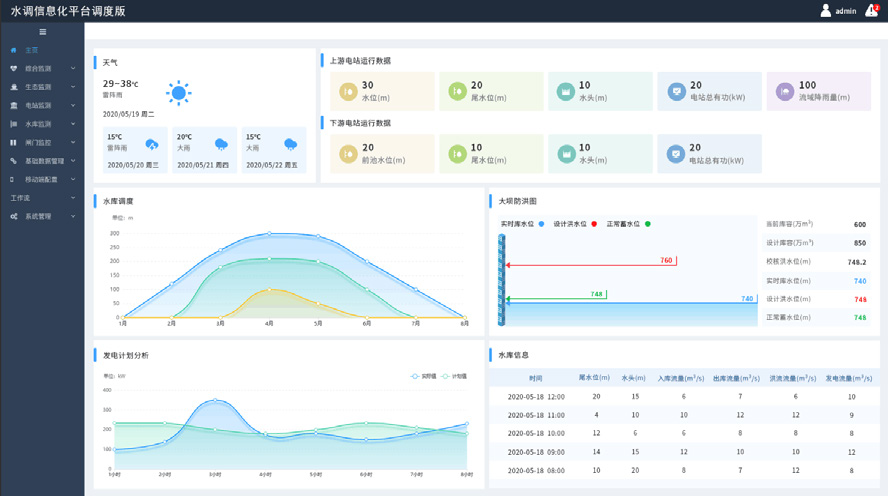Open the 工作流 sidebar menu item
This screenshot has width=888, height=496.
(22, 198)
